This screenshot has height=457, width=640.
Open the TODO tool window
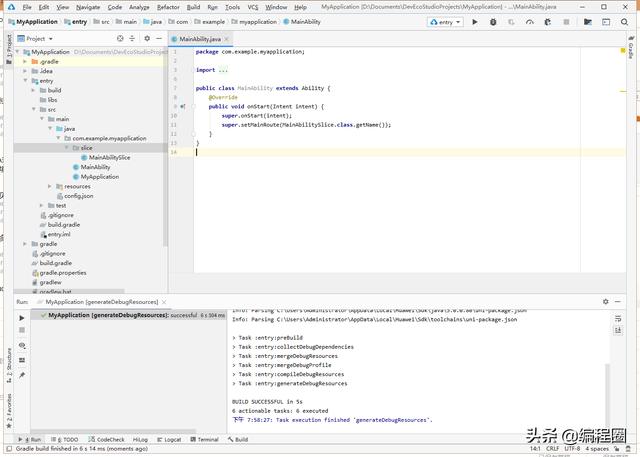65,439
